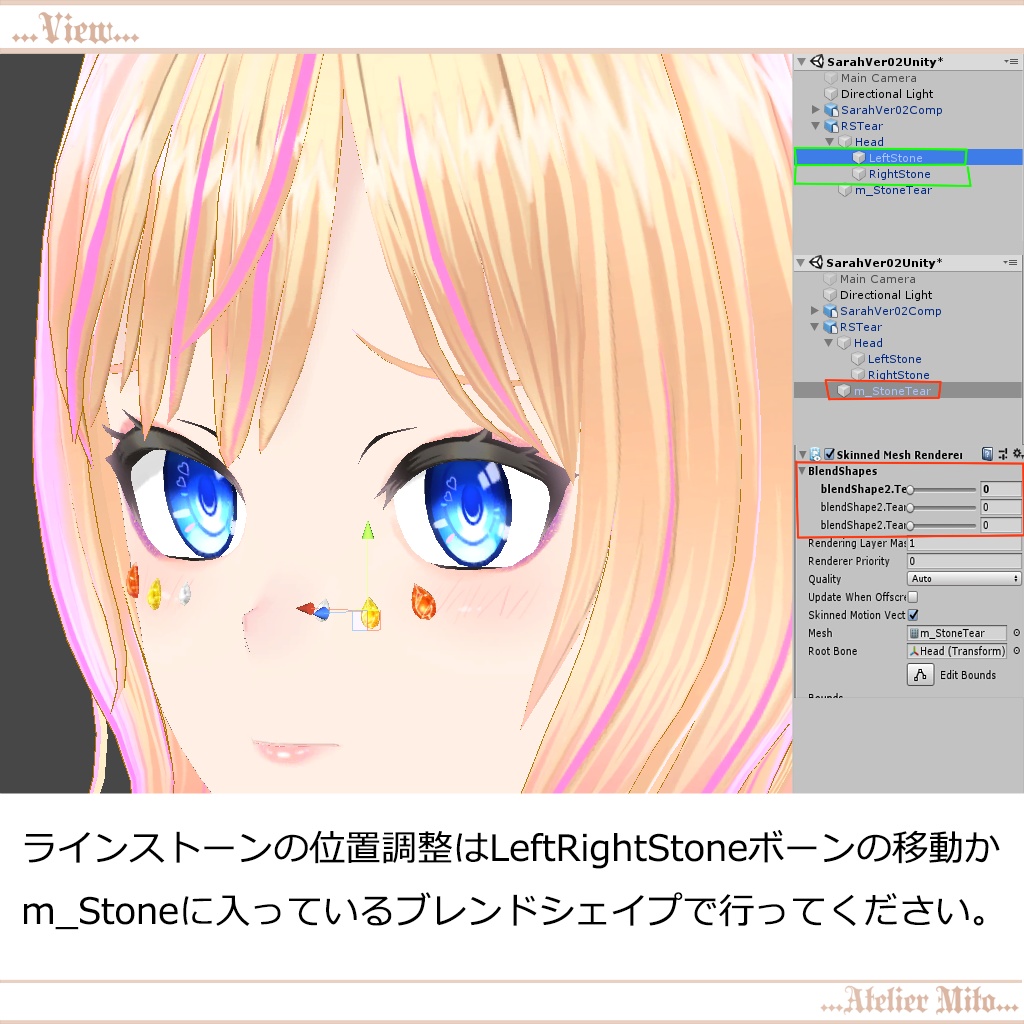The image size is (1024, 1024).
Task: Open the Skinned Mesh Renderer help icon
Action: pos(987,454)
